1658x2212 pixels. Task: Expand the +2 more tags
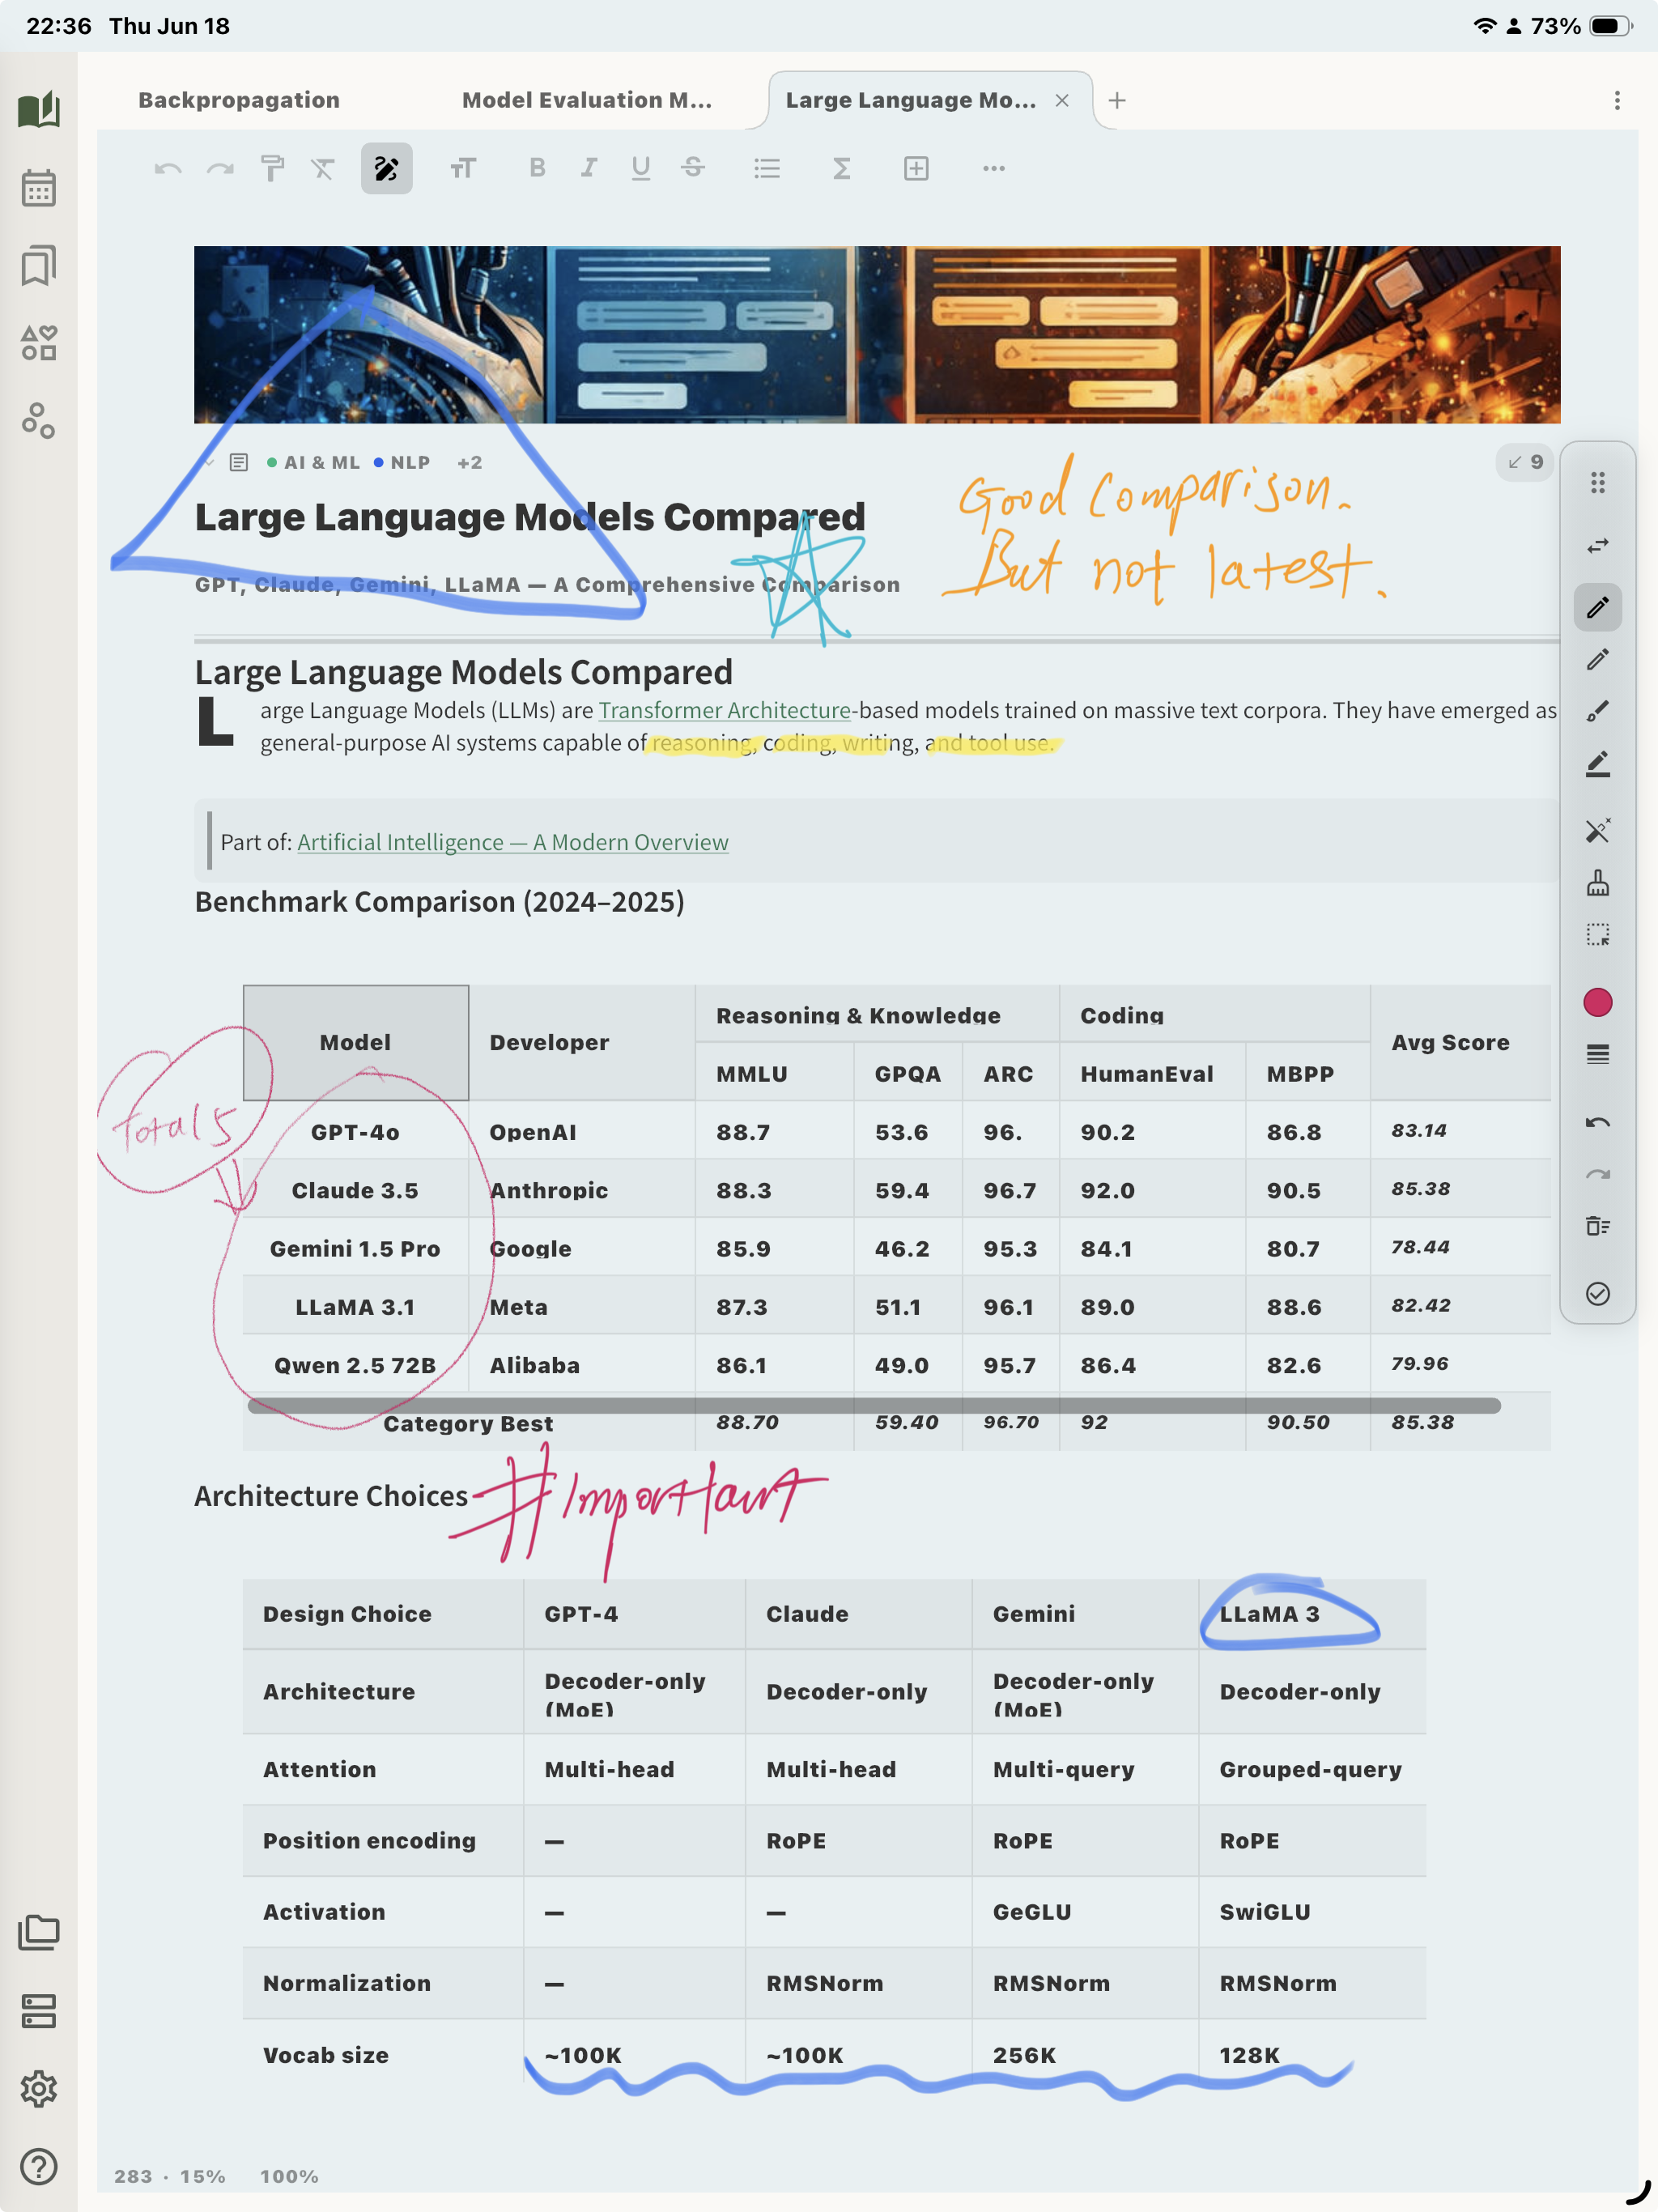coord(469,462)
